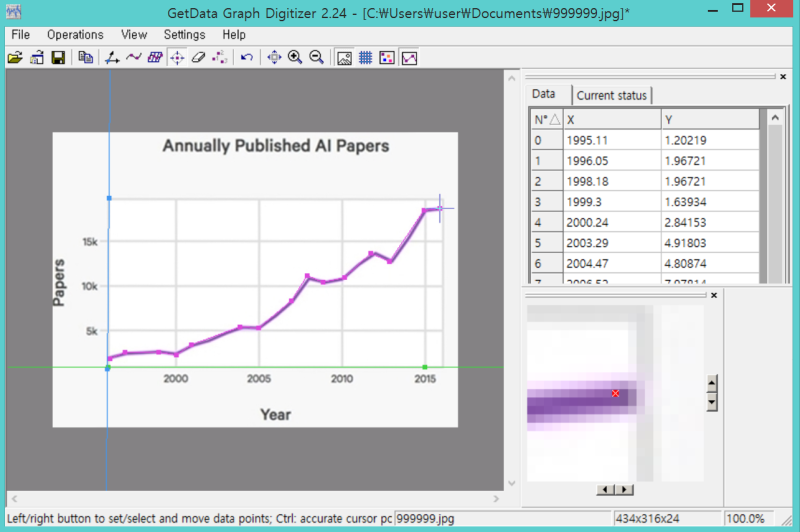This screenshot has height=532, width=800.
Task: Click the green X-axis scale point near 2015
Action: [x=424, y=367]
